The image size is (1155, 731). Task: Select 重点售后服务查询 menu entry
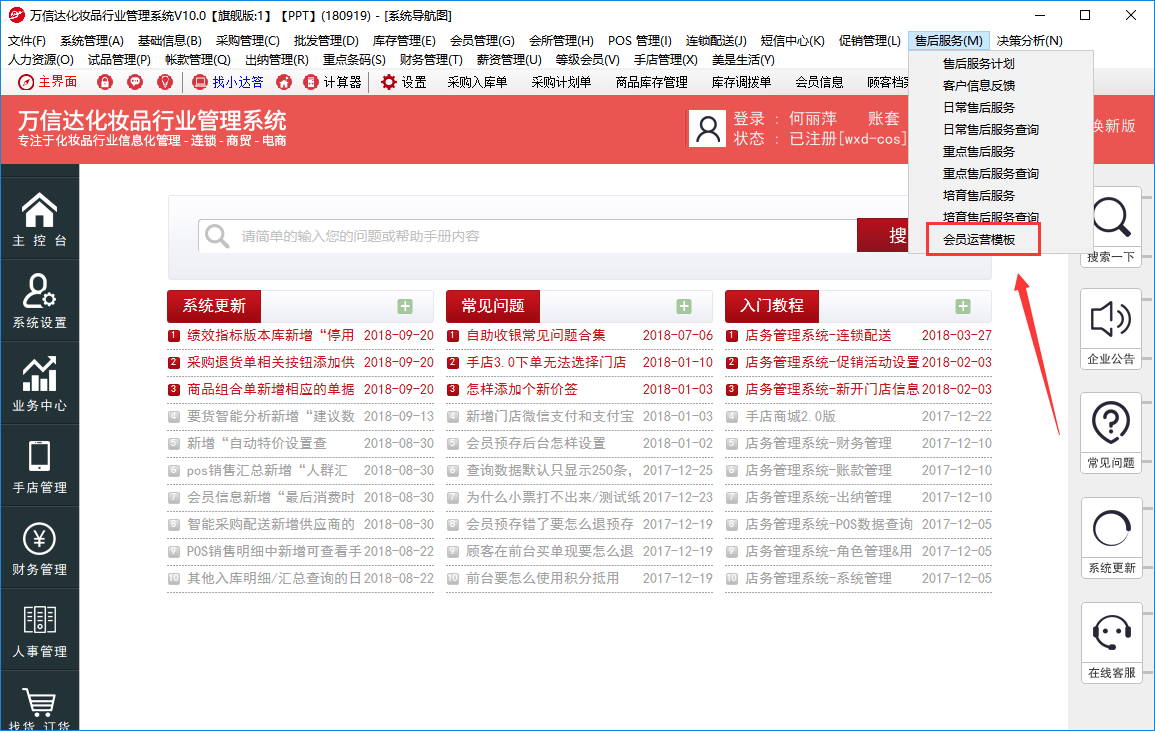990,174
